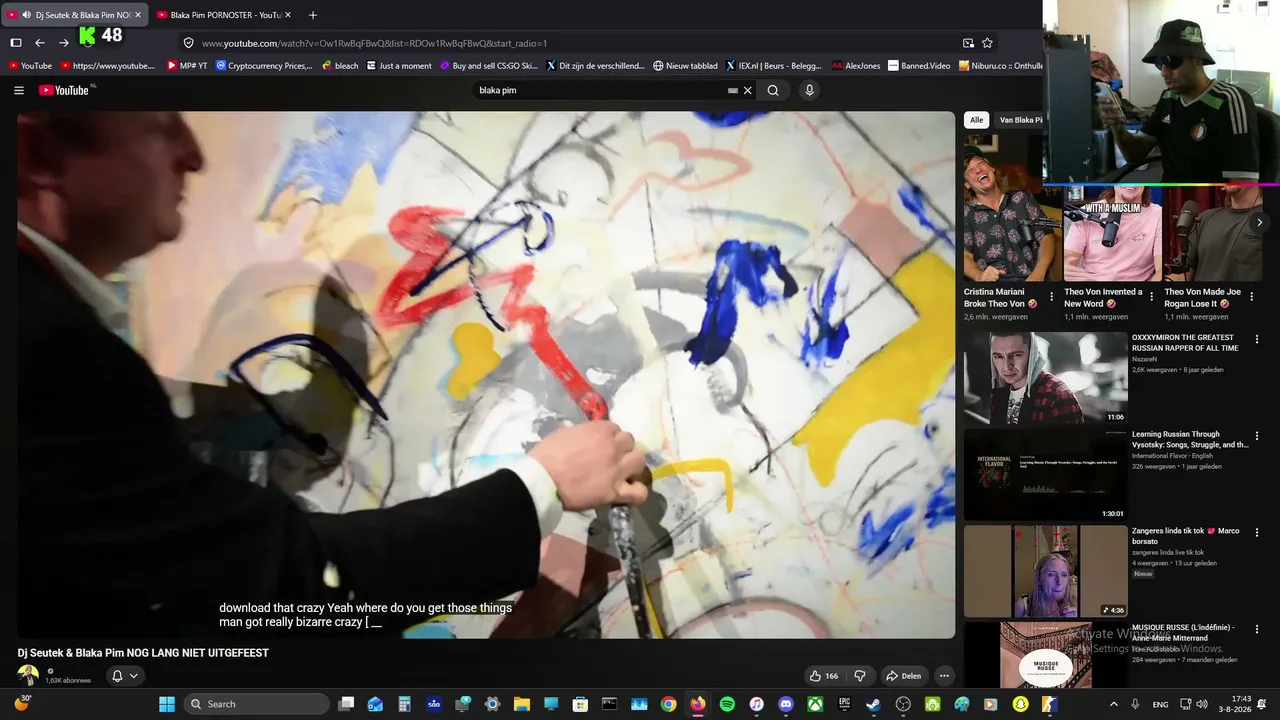This screenshot has width=1280, height=720.
Task: Select the 'Van Blaka Pim' filter chip
Action: pyautogui.click(x=1020, y=120)
